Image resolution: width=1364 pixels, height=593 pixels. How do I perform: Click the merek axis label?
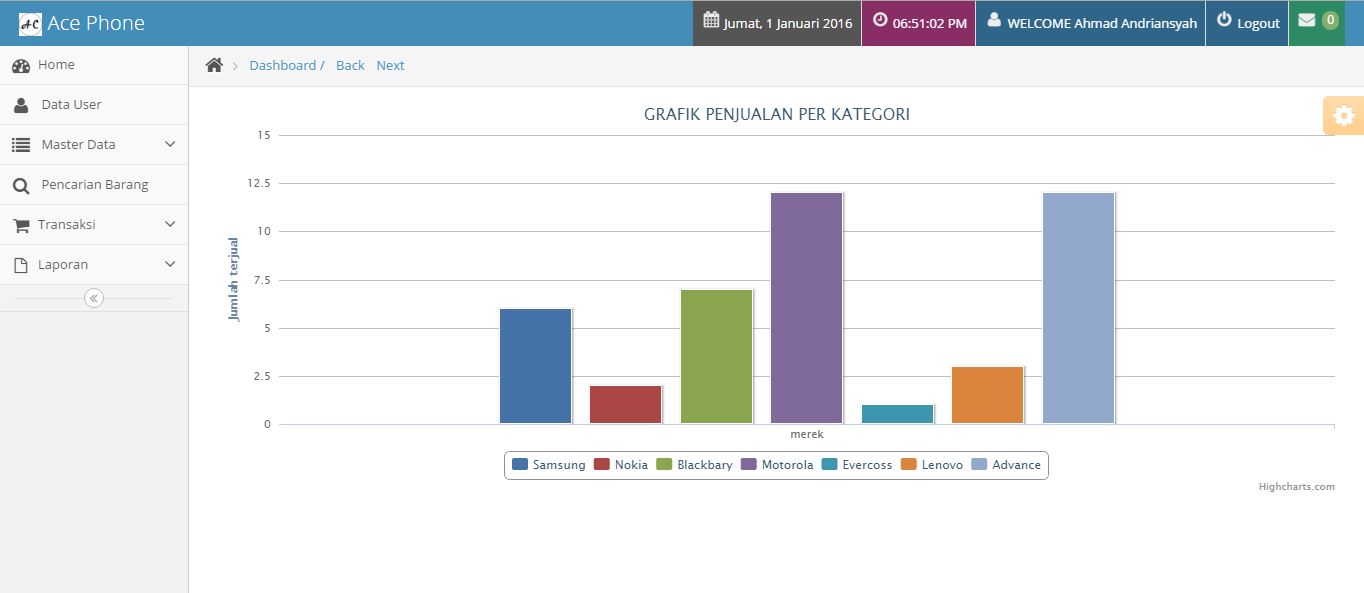click(807, 434)
